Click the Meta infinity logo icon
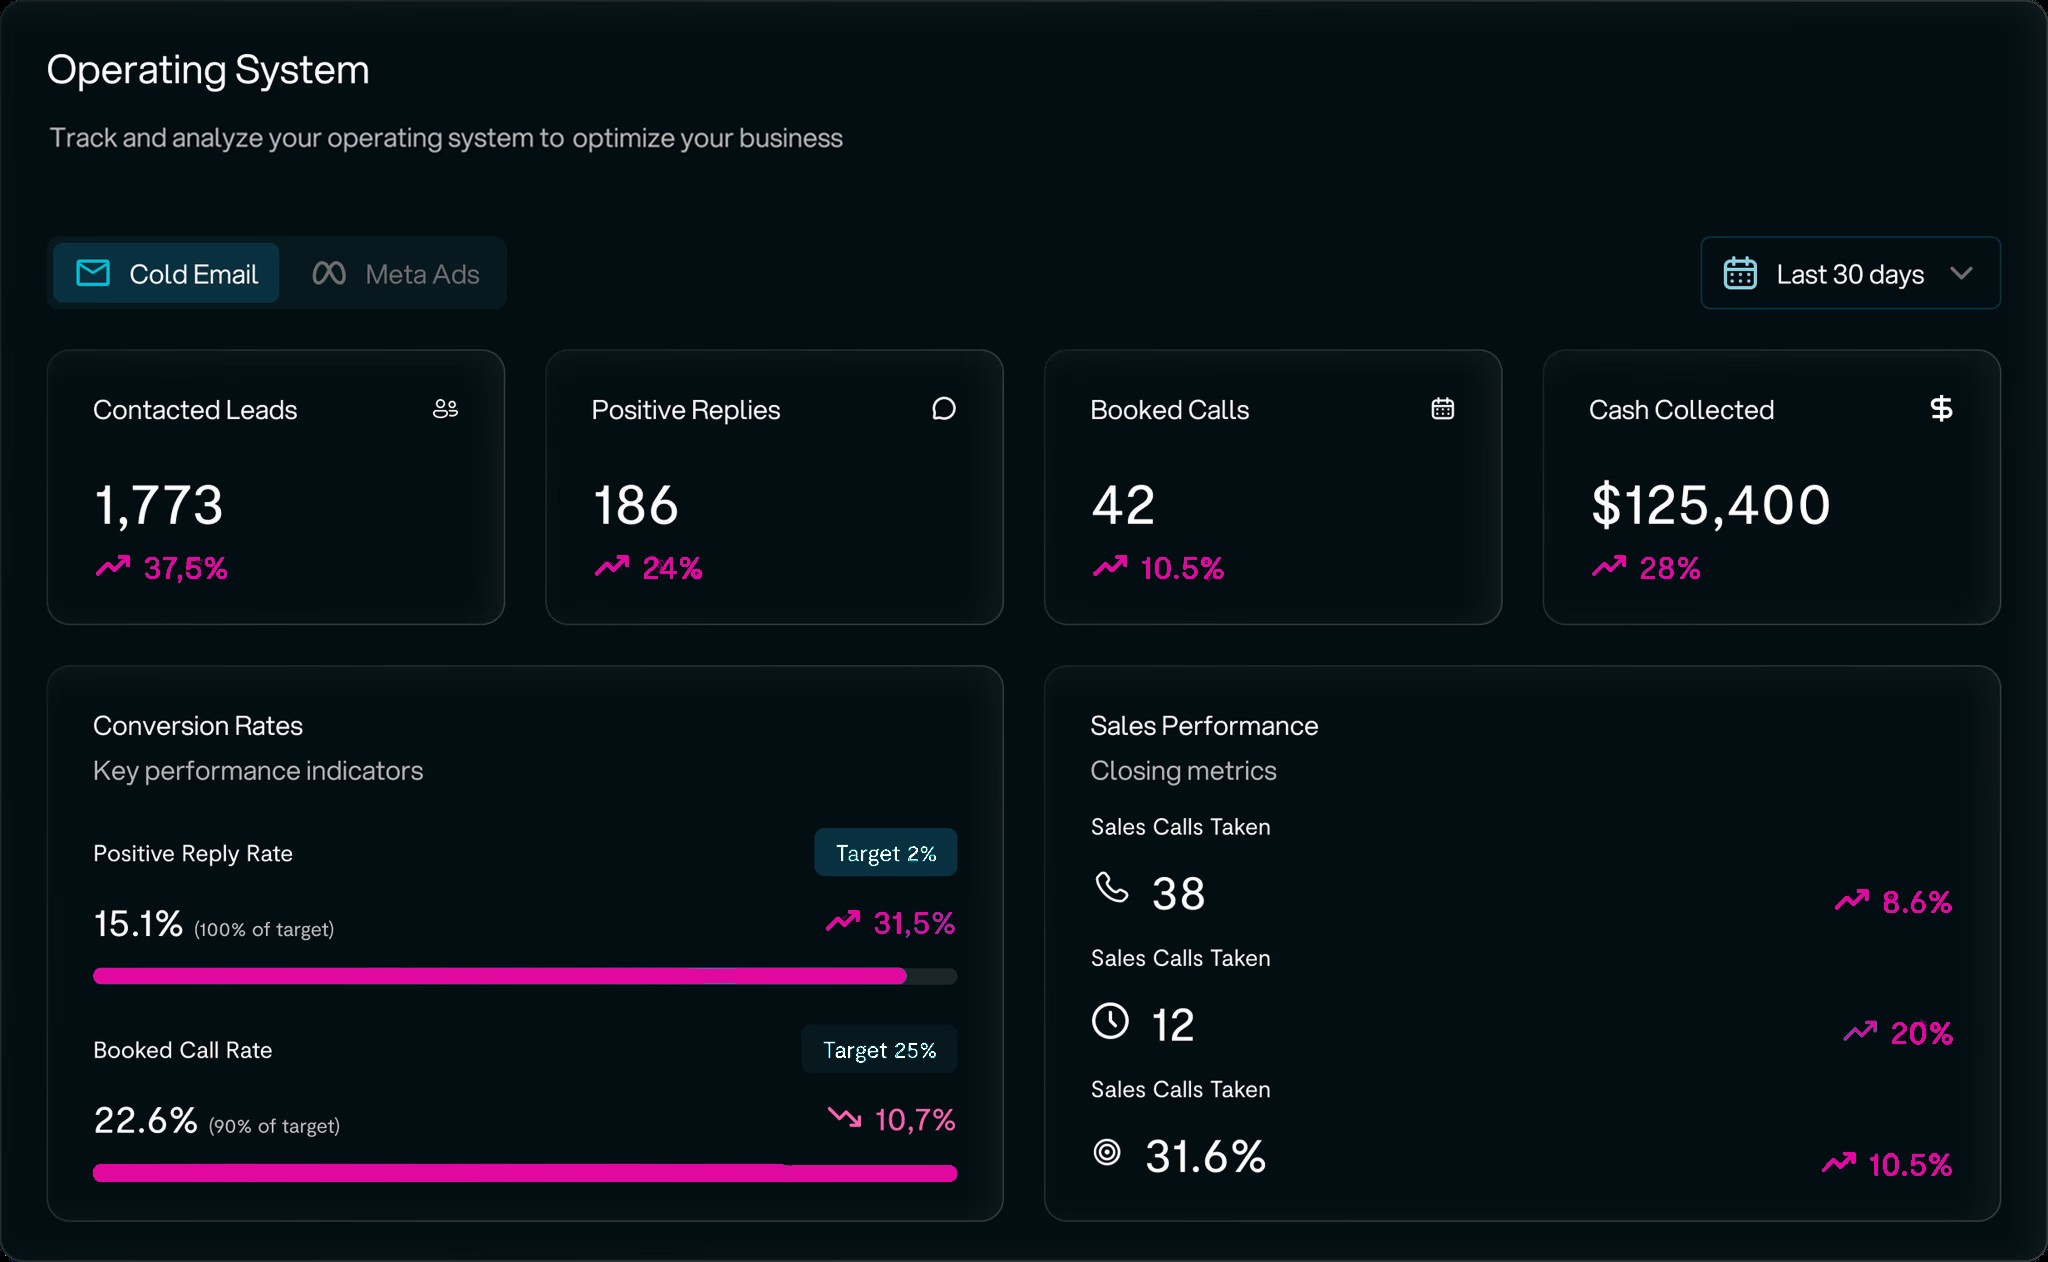Screen dimensions: 2048x1262 329,273
